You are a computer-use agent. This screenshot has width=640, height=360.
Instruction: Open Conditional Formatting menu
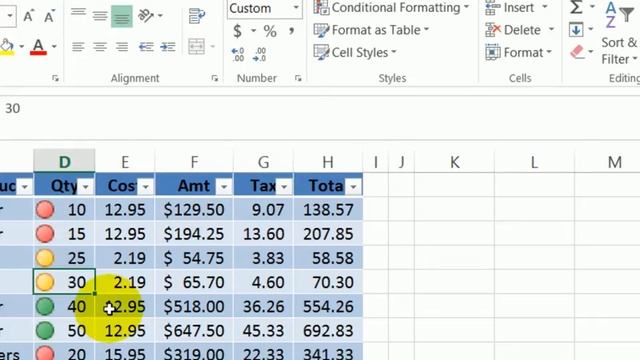[391, 7]
